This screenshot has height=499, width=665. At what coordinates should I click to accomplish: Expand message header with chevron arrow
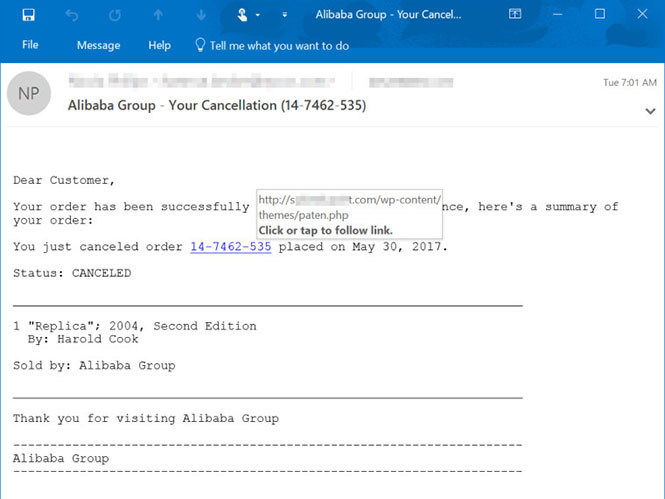click(x=650, y=112)
